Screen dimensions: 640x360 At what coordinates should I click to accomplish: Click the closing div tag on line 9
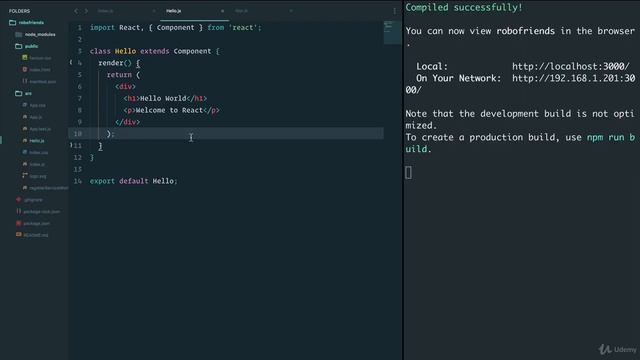coord(127,122)
